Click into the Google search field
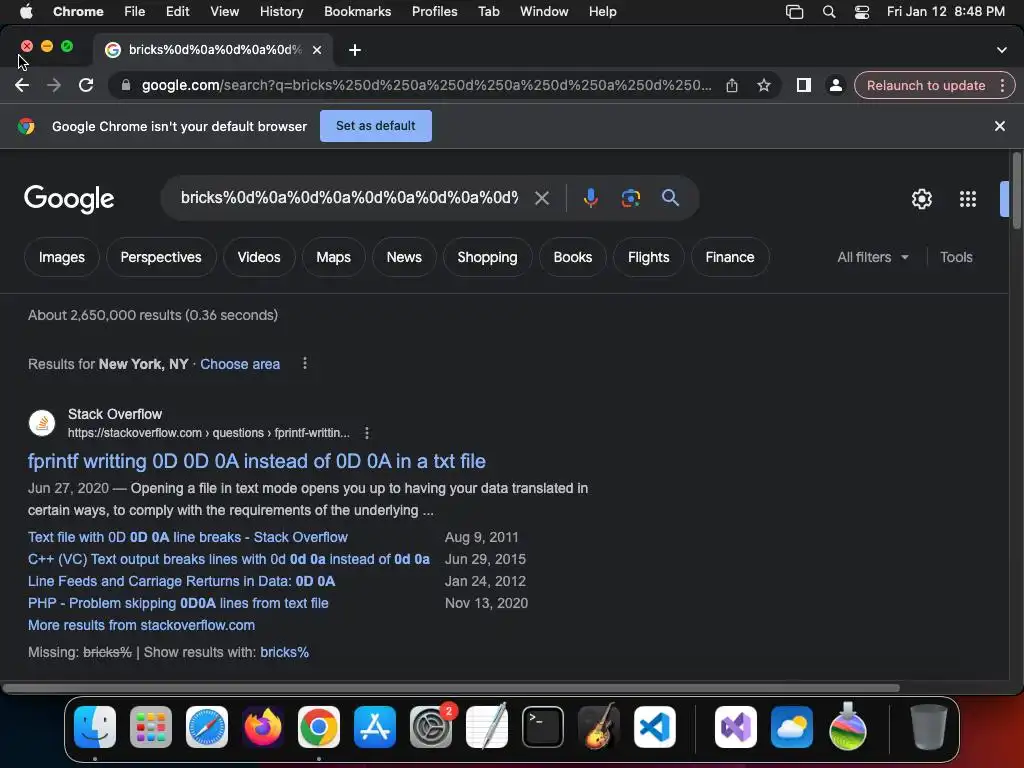Image resolution: width=1024 pixels, height=768 pixels. pyautogui.click(x=349, y=198)
